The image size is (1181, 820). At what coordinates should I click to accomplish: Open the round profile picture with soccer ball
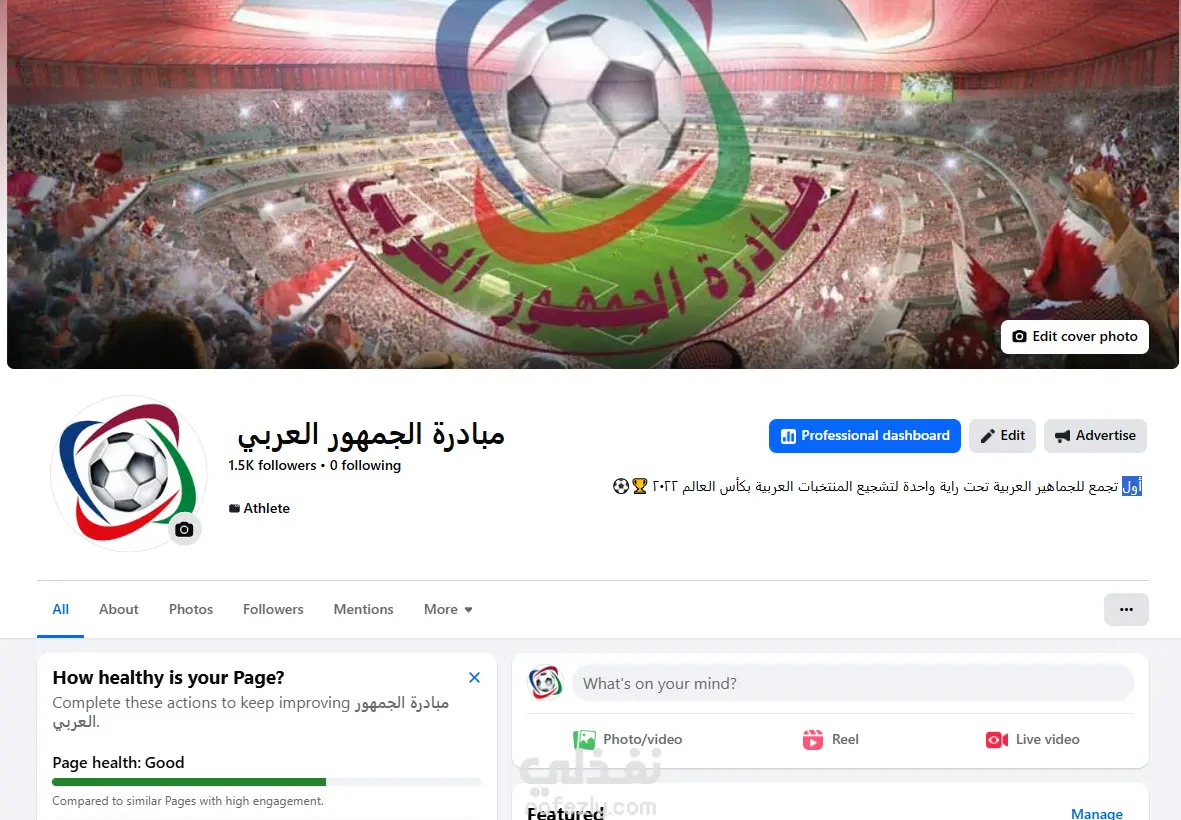[x=129, y=473]
